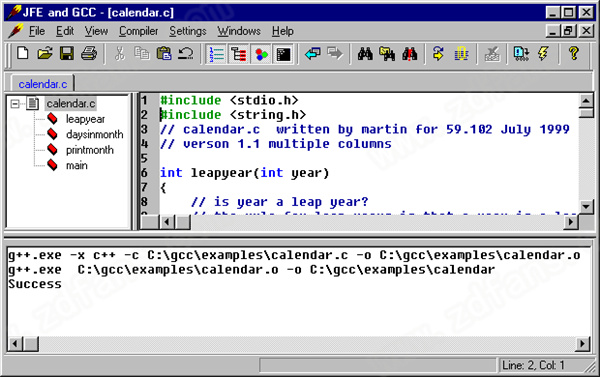Toggle the function tree view button

click(x=239, y=54)
